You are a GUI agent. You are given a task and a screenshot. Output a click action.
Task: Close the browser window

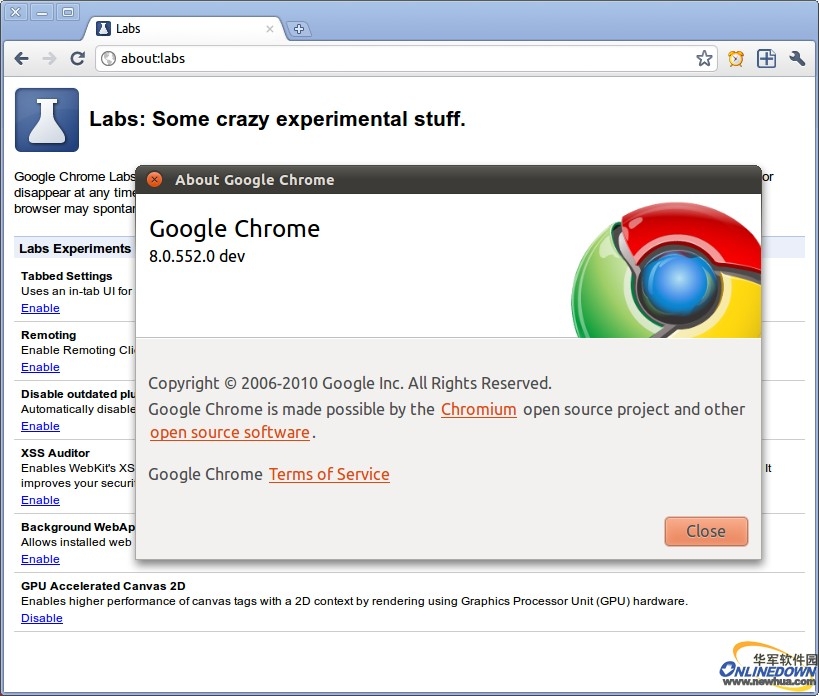[x=16, y=12]
